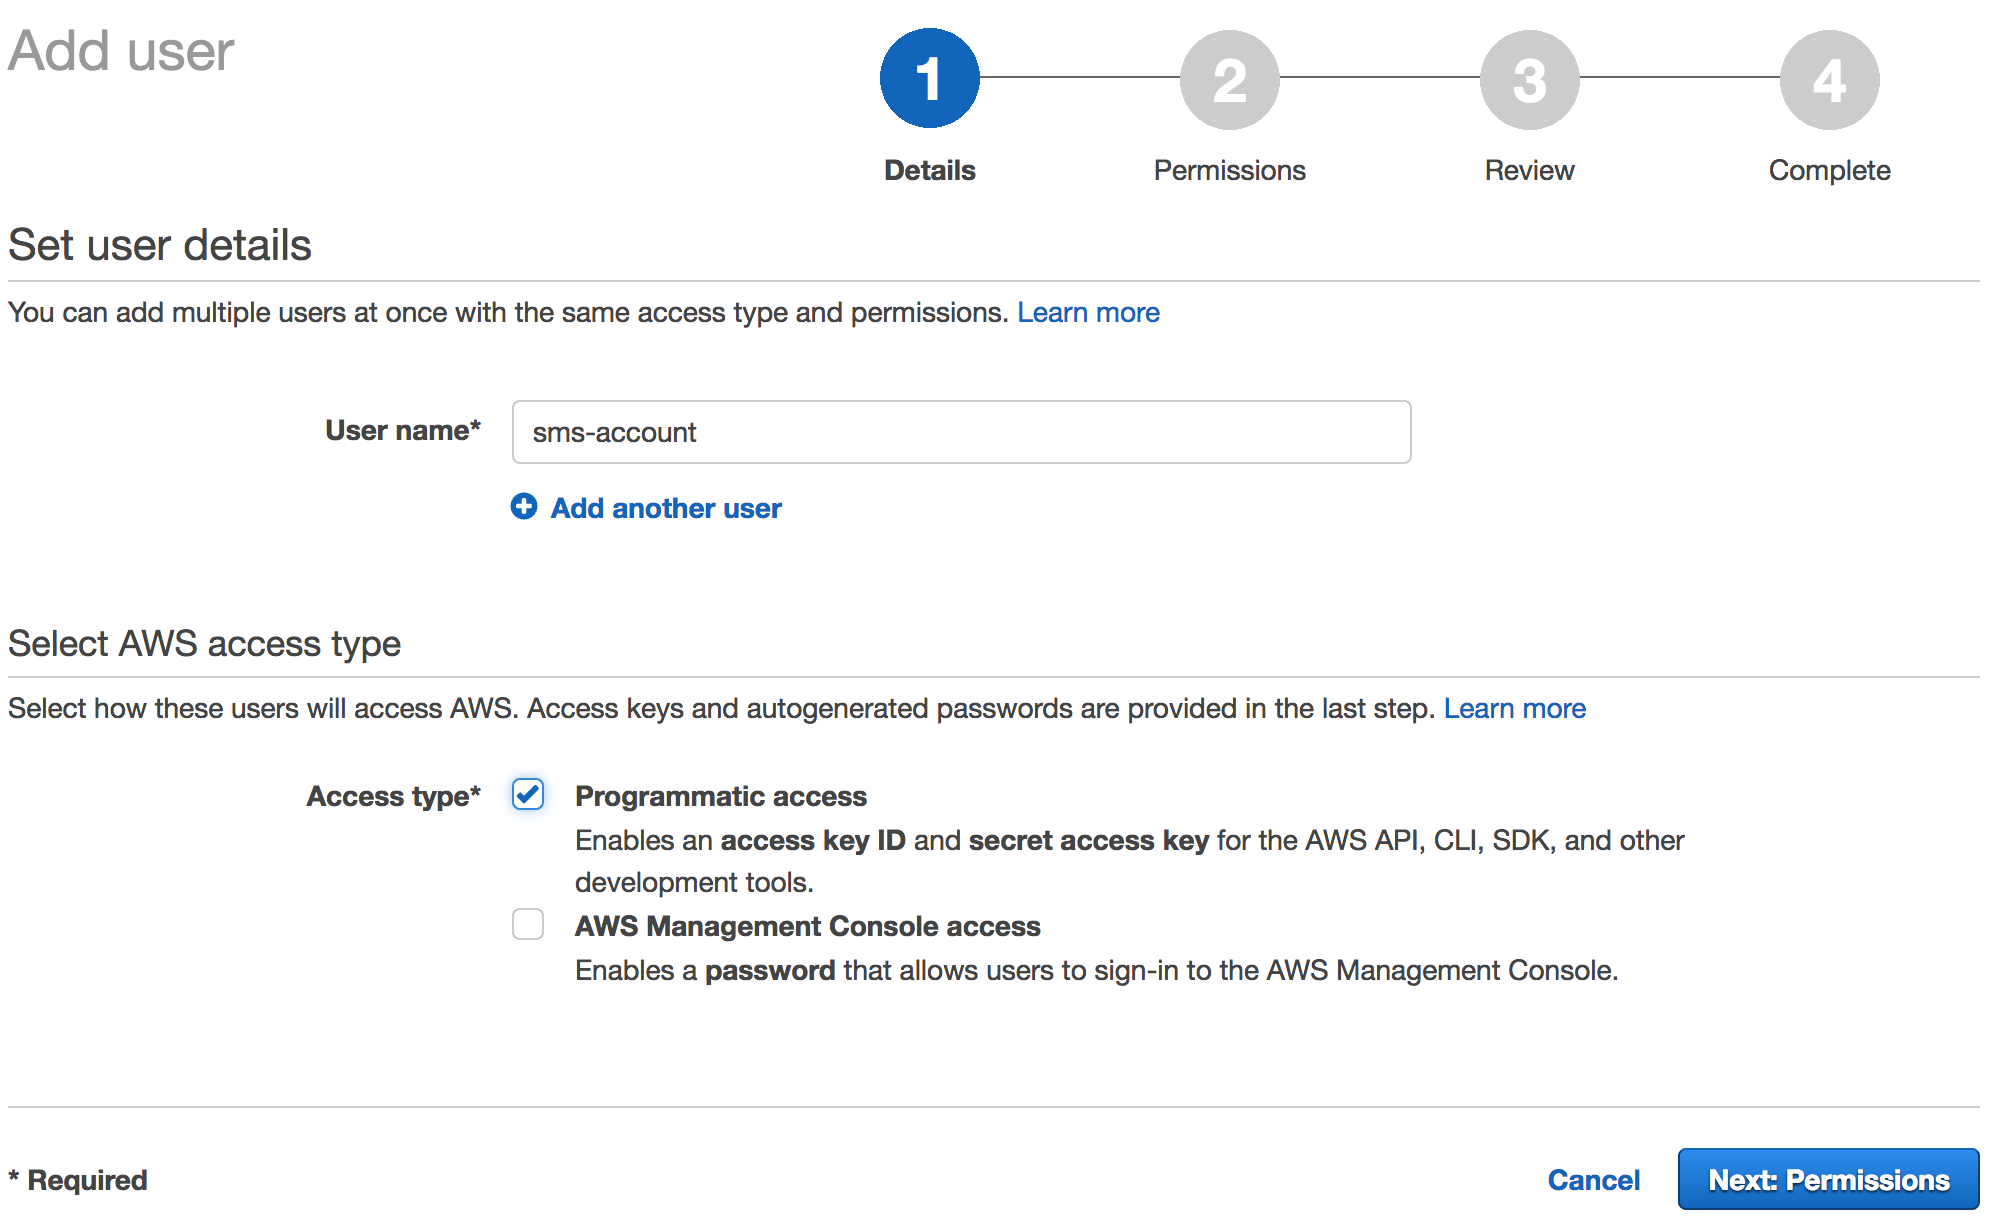Click the Add another user link
The height and width of the screenshot is (1228, 2000).
666,508
